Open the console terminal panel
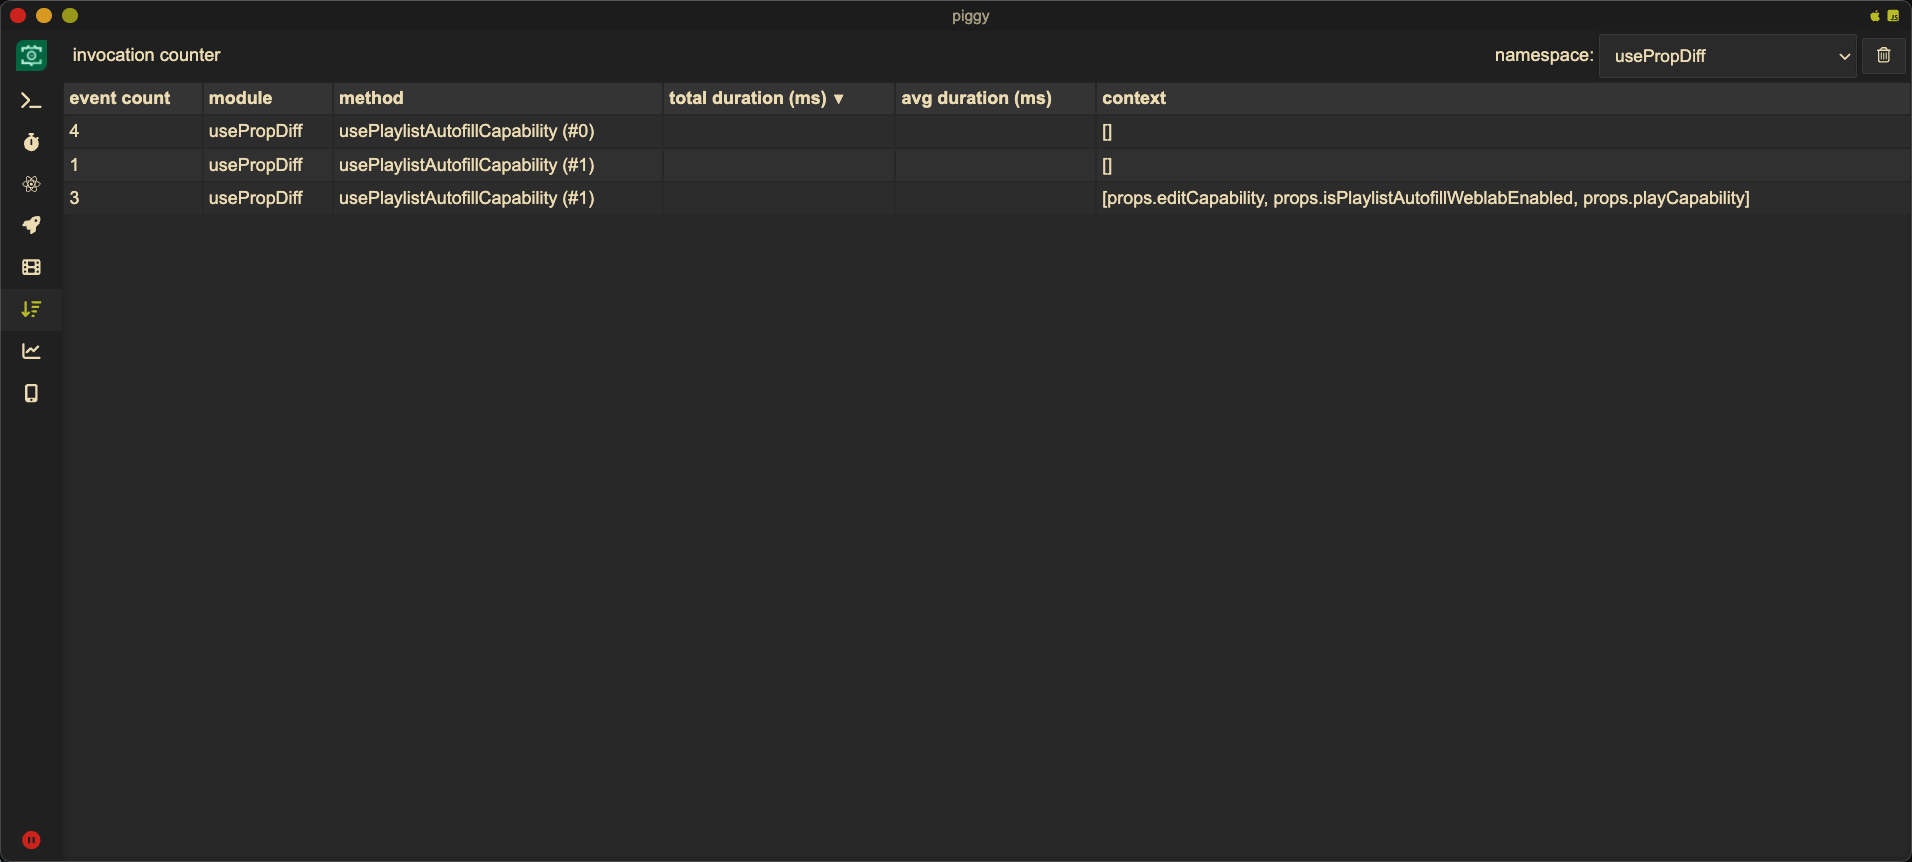 tap(31, 100)
